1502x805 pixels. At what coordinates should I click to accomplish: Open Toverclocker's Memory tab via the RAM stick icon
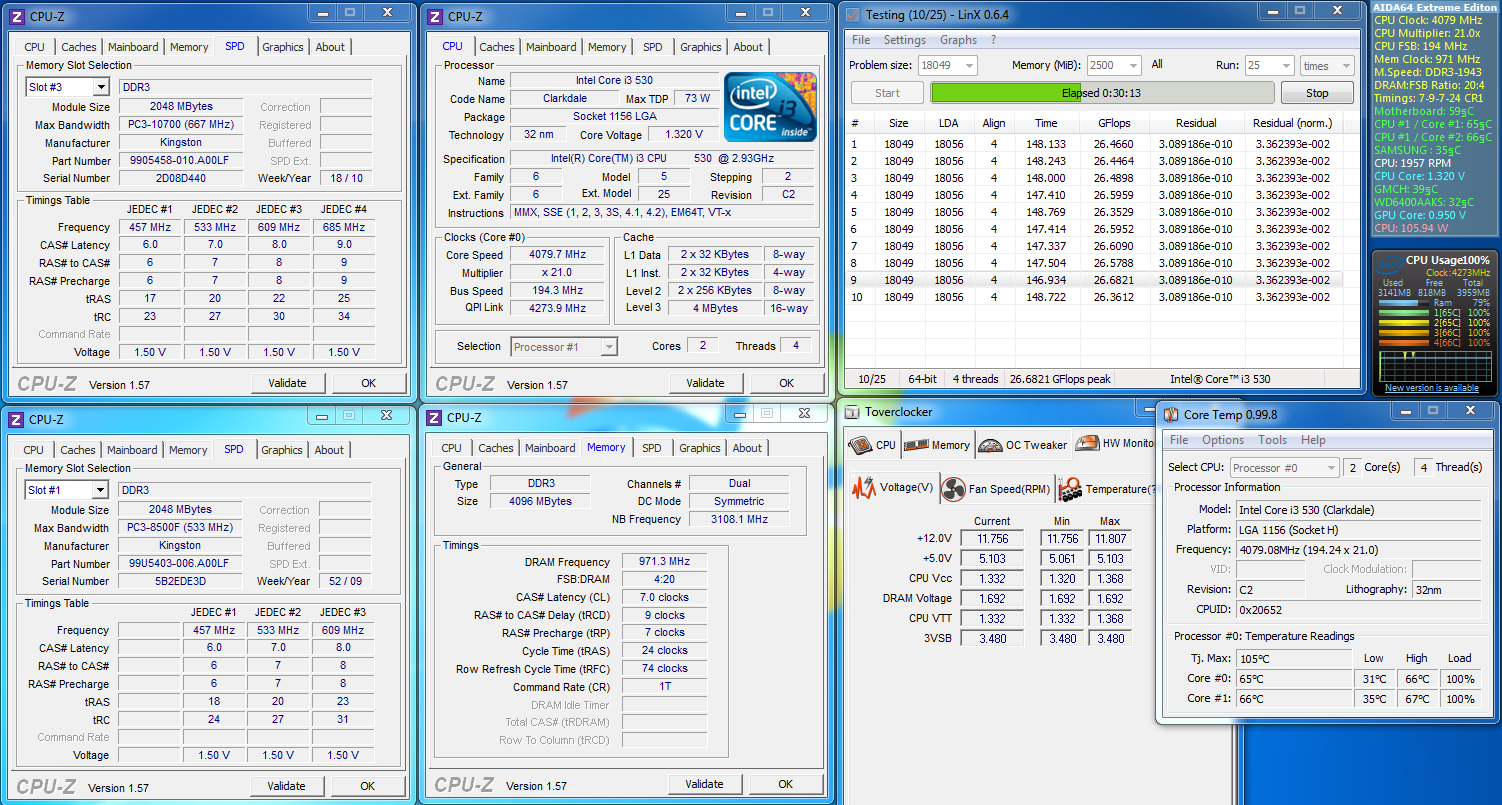[x=916, y=446]
